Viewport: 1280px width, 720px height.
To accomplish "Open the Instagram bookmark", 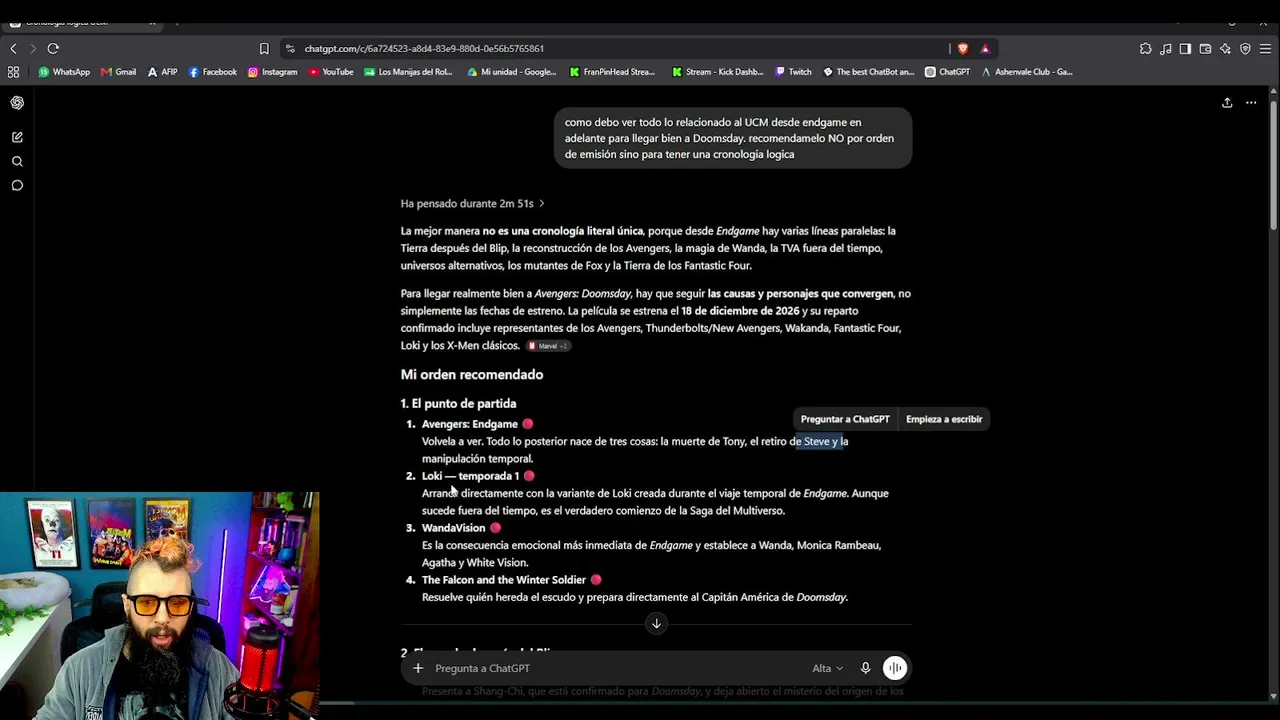I will click(272, 72).
